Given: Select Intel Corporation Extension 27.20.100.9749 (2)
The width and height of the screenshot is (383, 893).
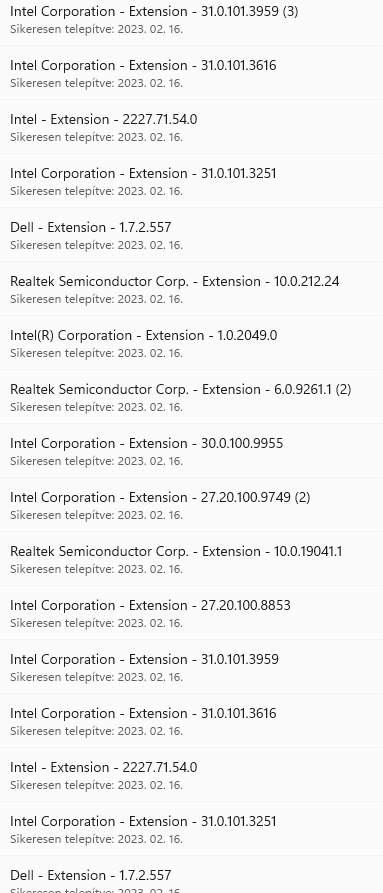Looking at the screenshot, I should click(191, 505).
